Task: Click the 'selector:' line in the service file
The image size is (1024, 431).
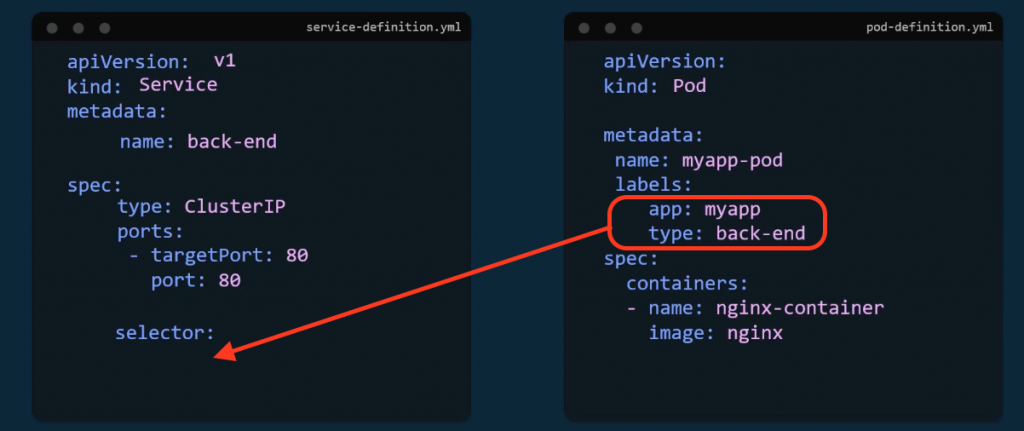Action: 164,332
